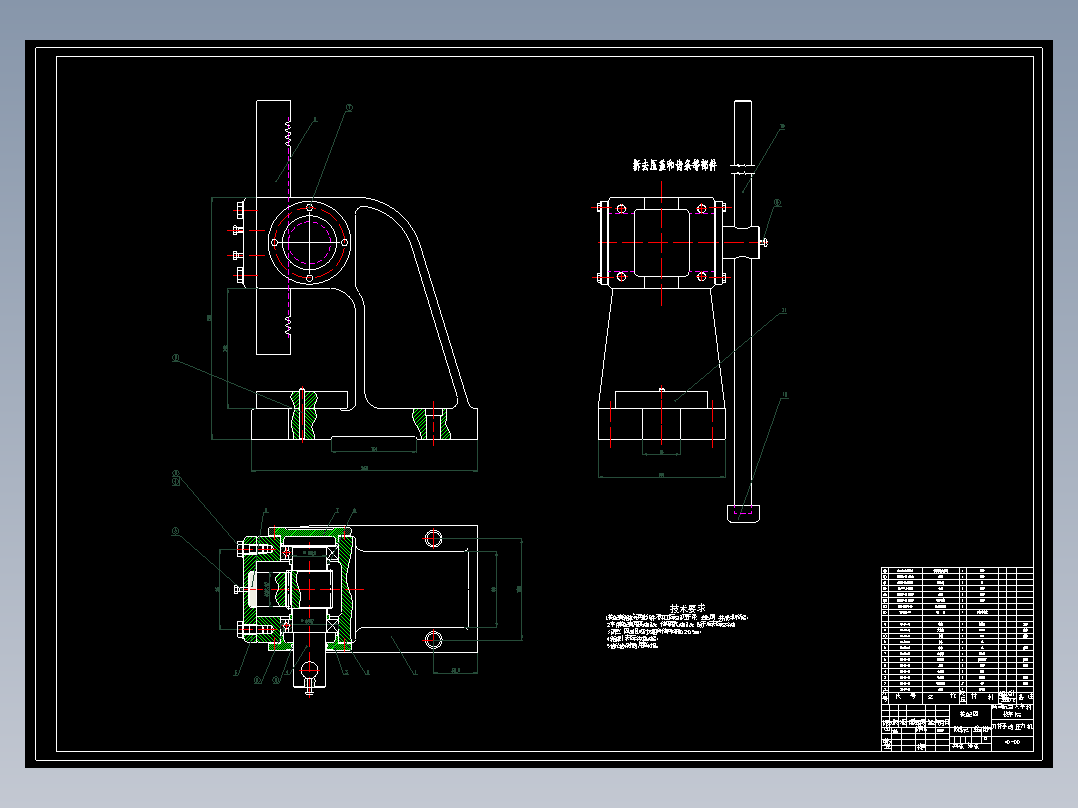Select the 拆去压盖和齿条等部件 view note
The height and width of the screenshot is (808, 1078).
pyautogui.click(x=674, y=165)
